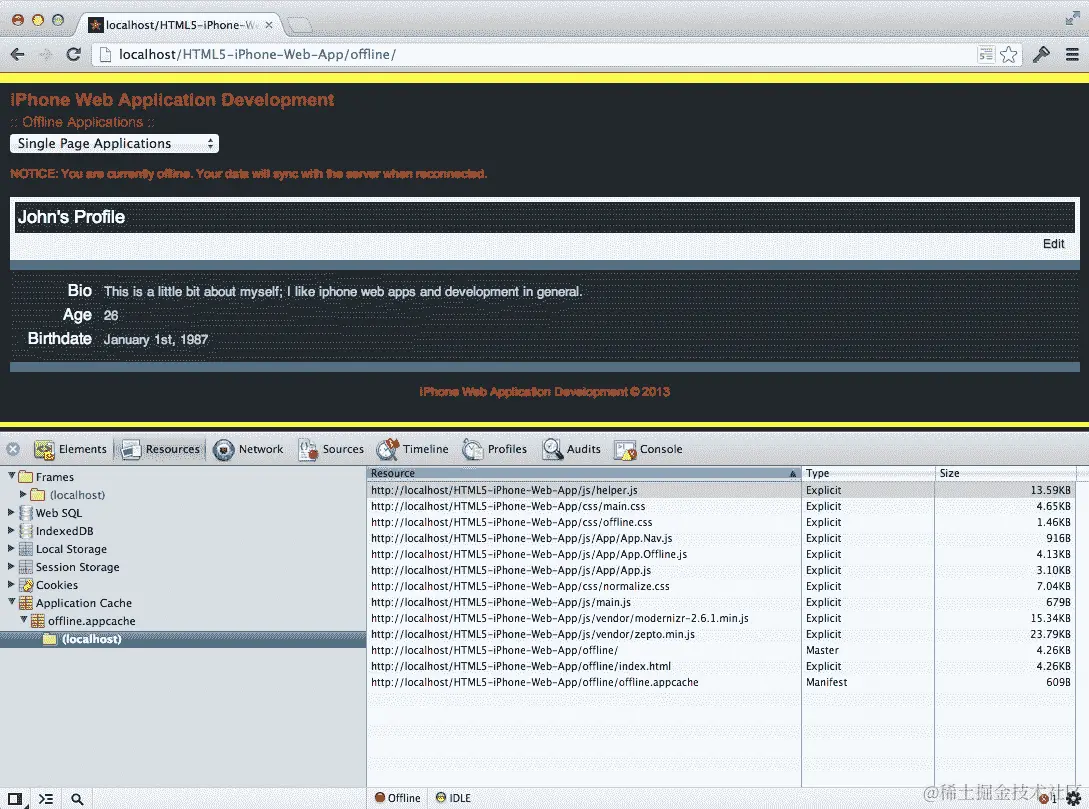Click the Edit link in John's Profile
Viewport: 1089px width, 809px height.
coord(1054,244)
